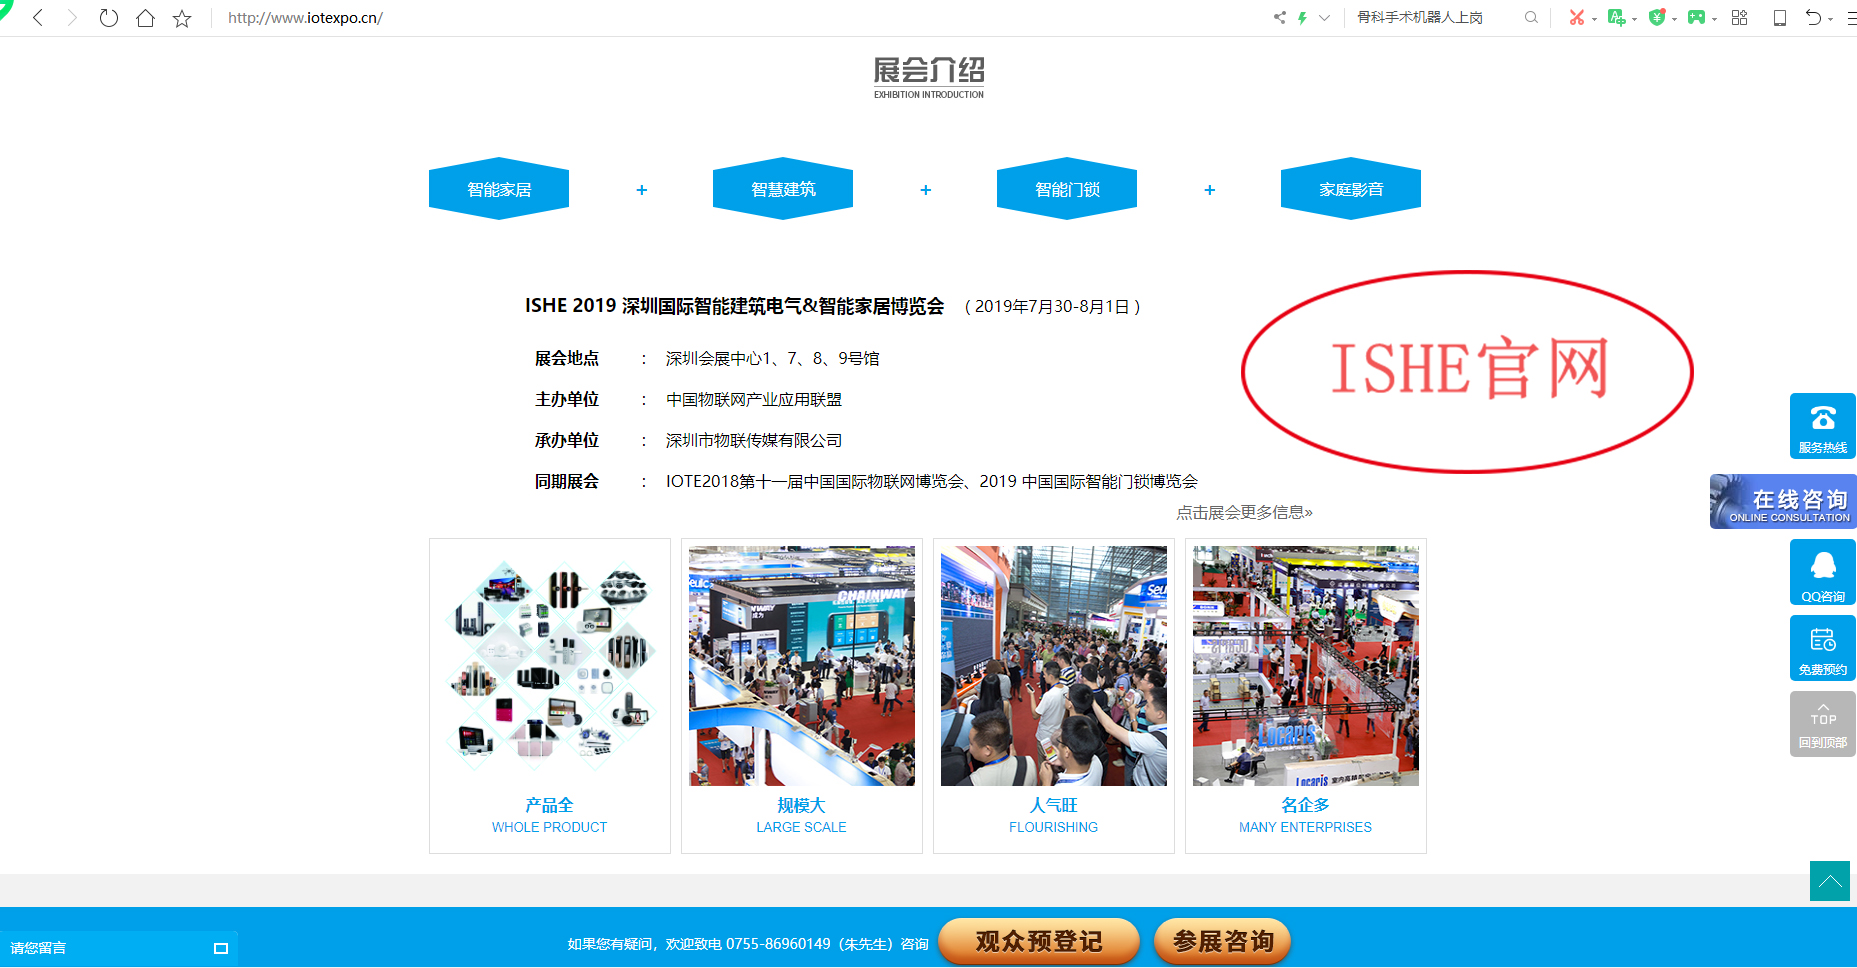Image resolution: width=1857 pixels, height=968 pixels.
Task: Click the magnifier search icon
Action: click(x=1531, y=17)
